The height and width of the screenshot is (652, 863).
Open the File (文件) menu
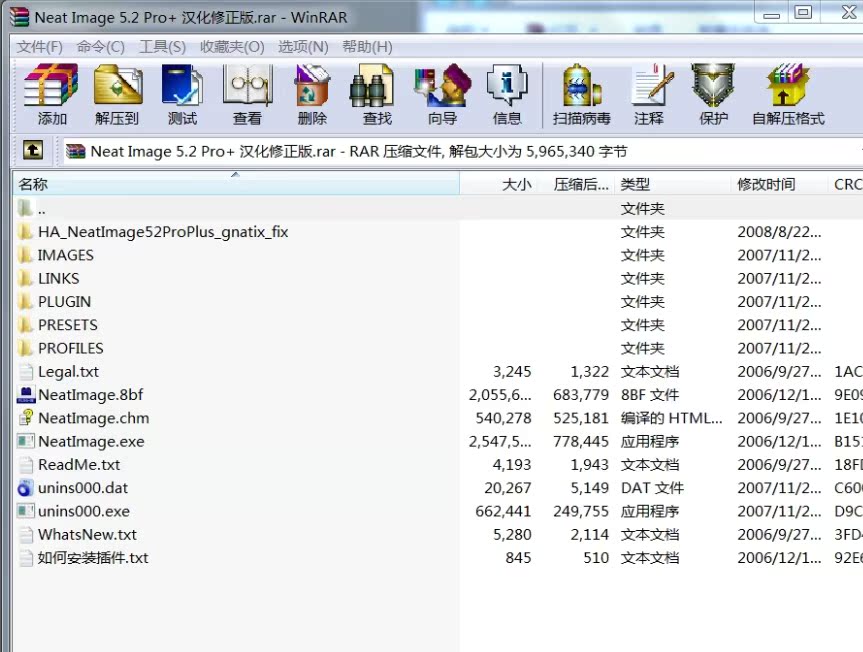[x=40, y=47]
